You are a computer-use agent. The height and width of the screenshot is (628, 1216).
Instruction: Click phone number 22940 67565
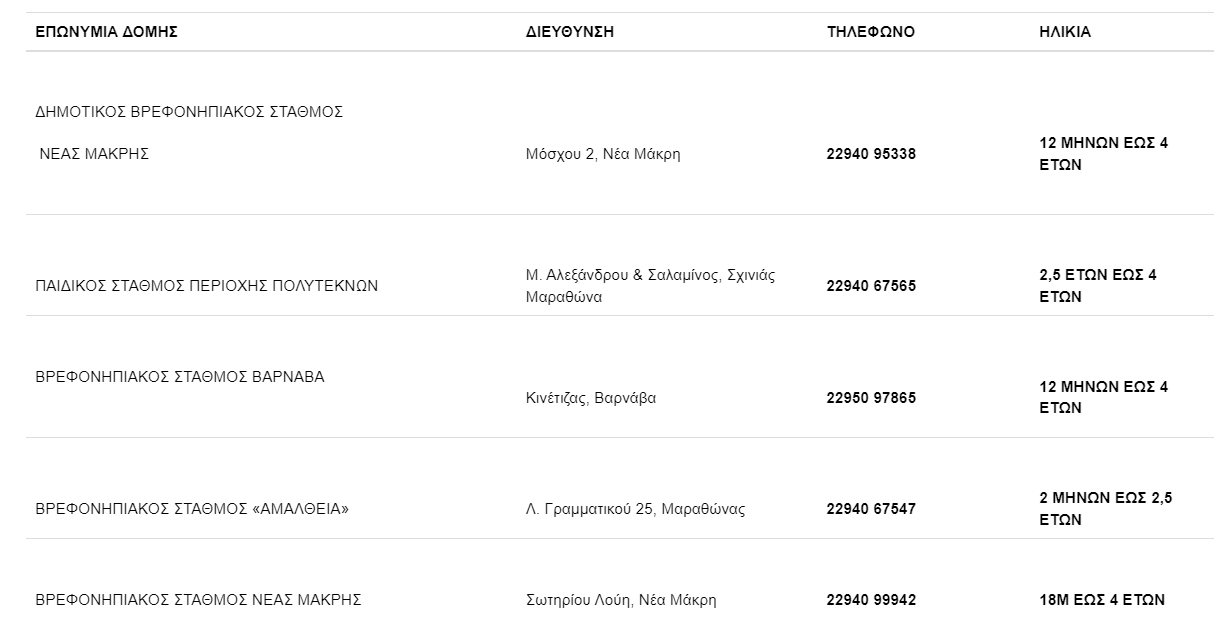871,286
